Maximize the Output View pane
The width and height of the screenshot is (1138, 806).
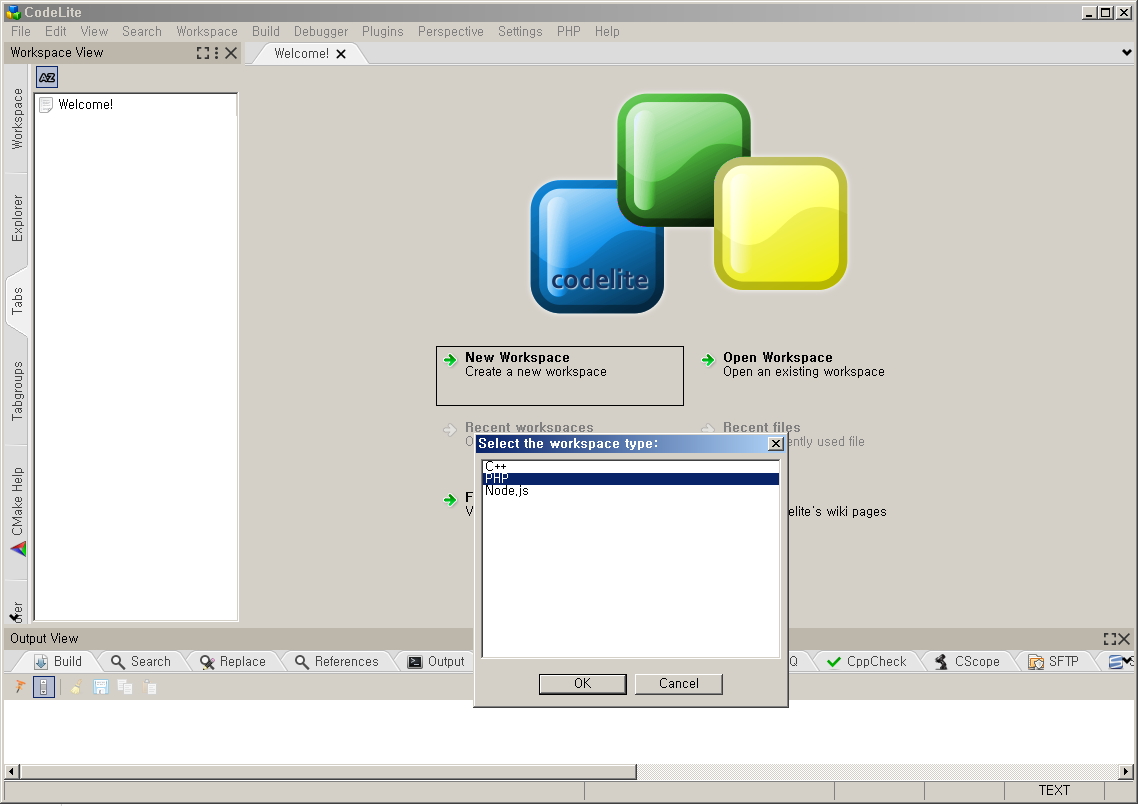[x=1110, y=638]
